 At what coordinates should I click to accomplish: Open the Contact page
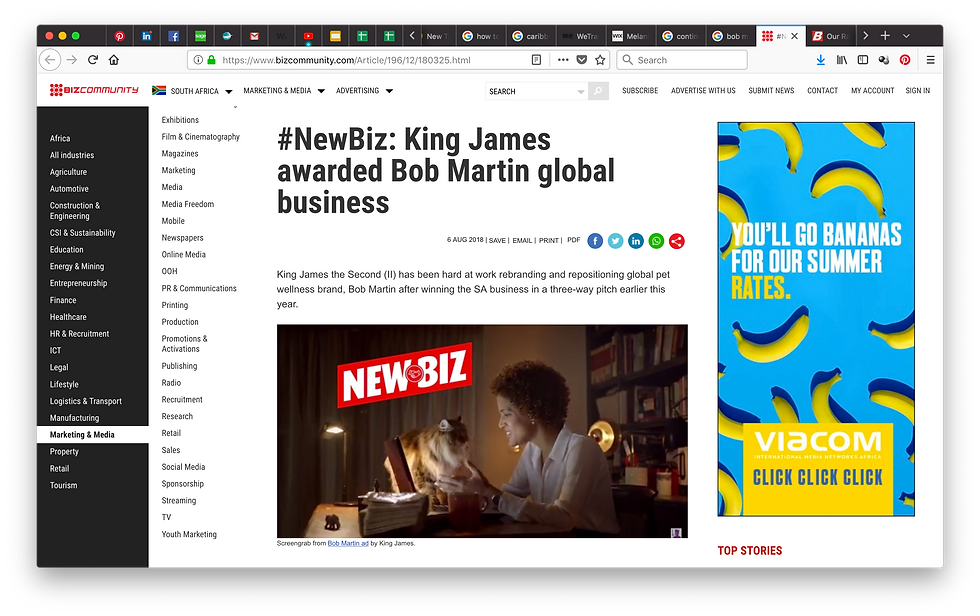point(822,91)
